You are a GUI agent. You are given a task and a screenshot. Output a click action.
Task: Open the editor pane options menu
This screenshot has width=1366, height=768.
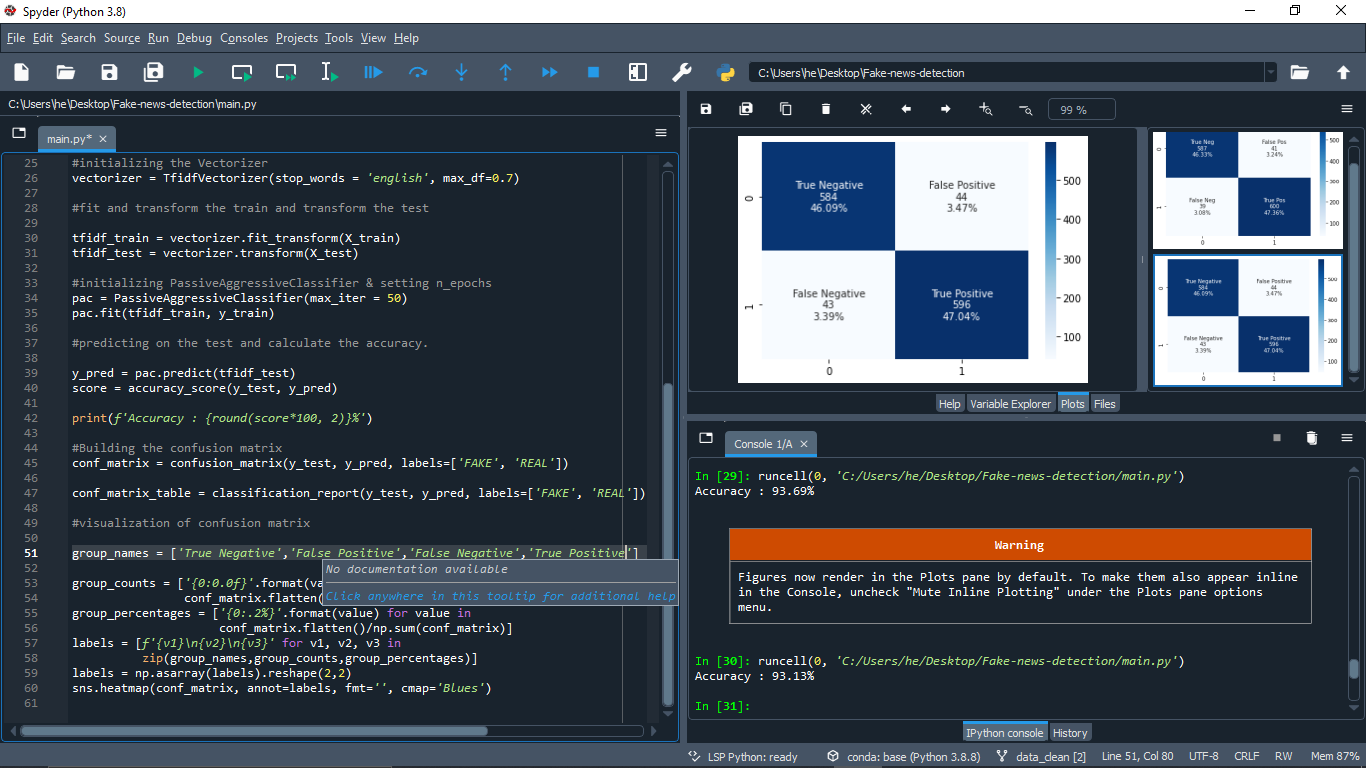tap(661, 133)
